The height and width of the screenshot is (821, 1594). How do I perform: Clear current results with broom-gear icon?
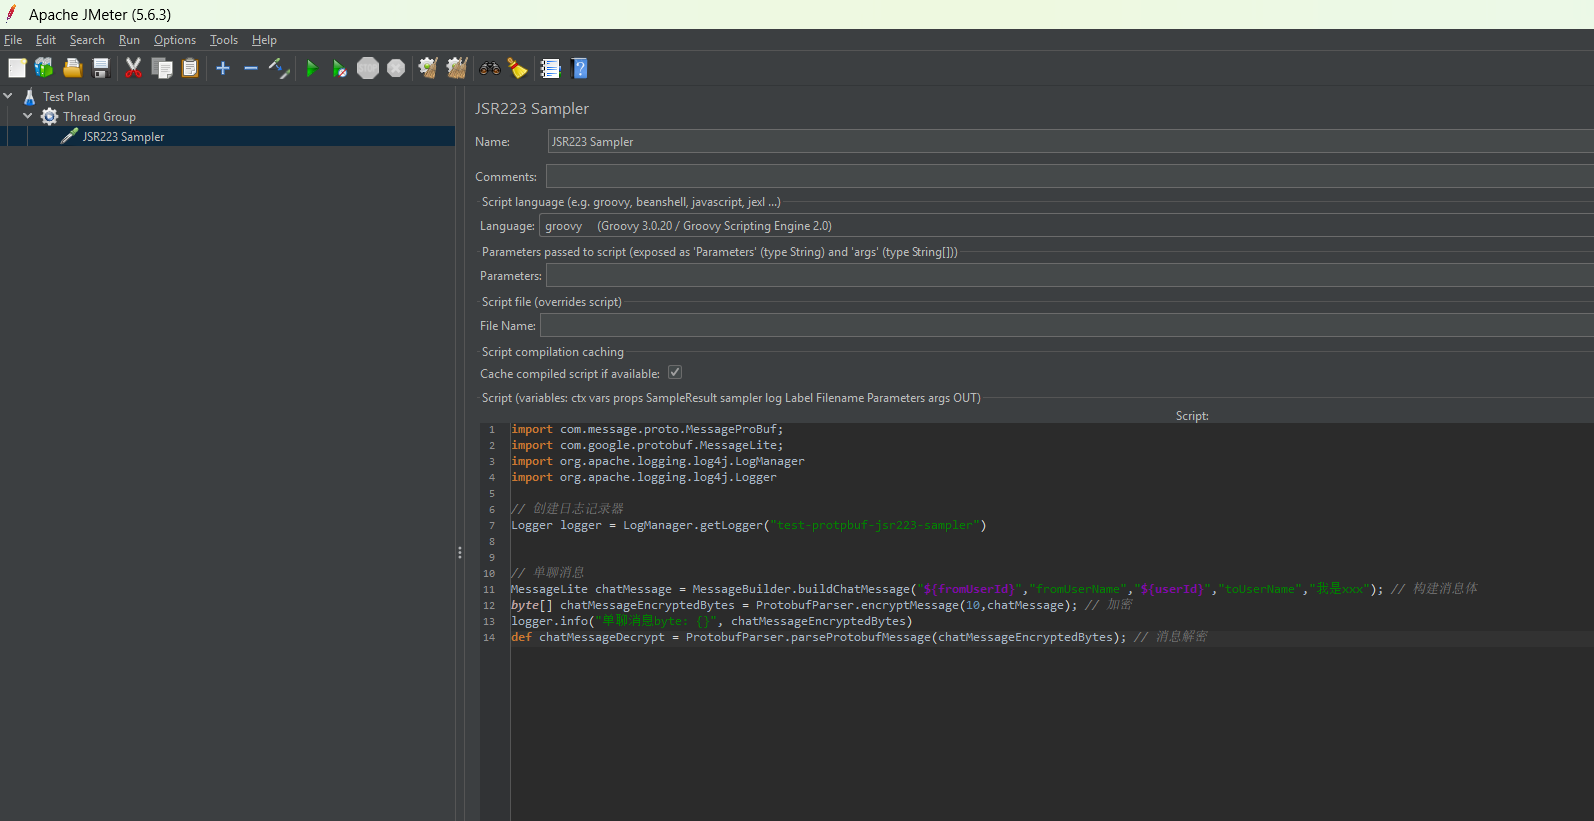(428, 68)
